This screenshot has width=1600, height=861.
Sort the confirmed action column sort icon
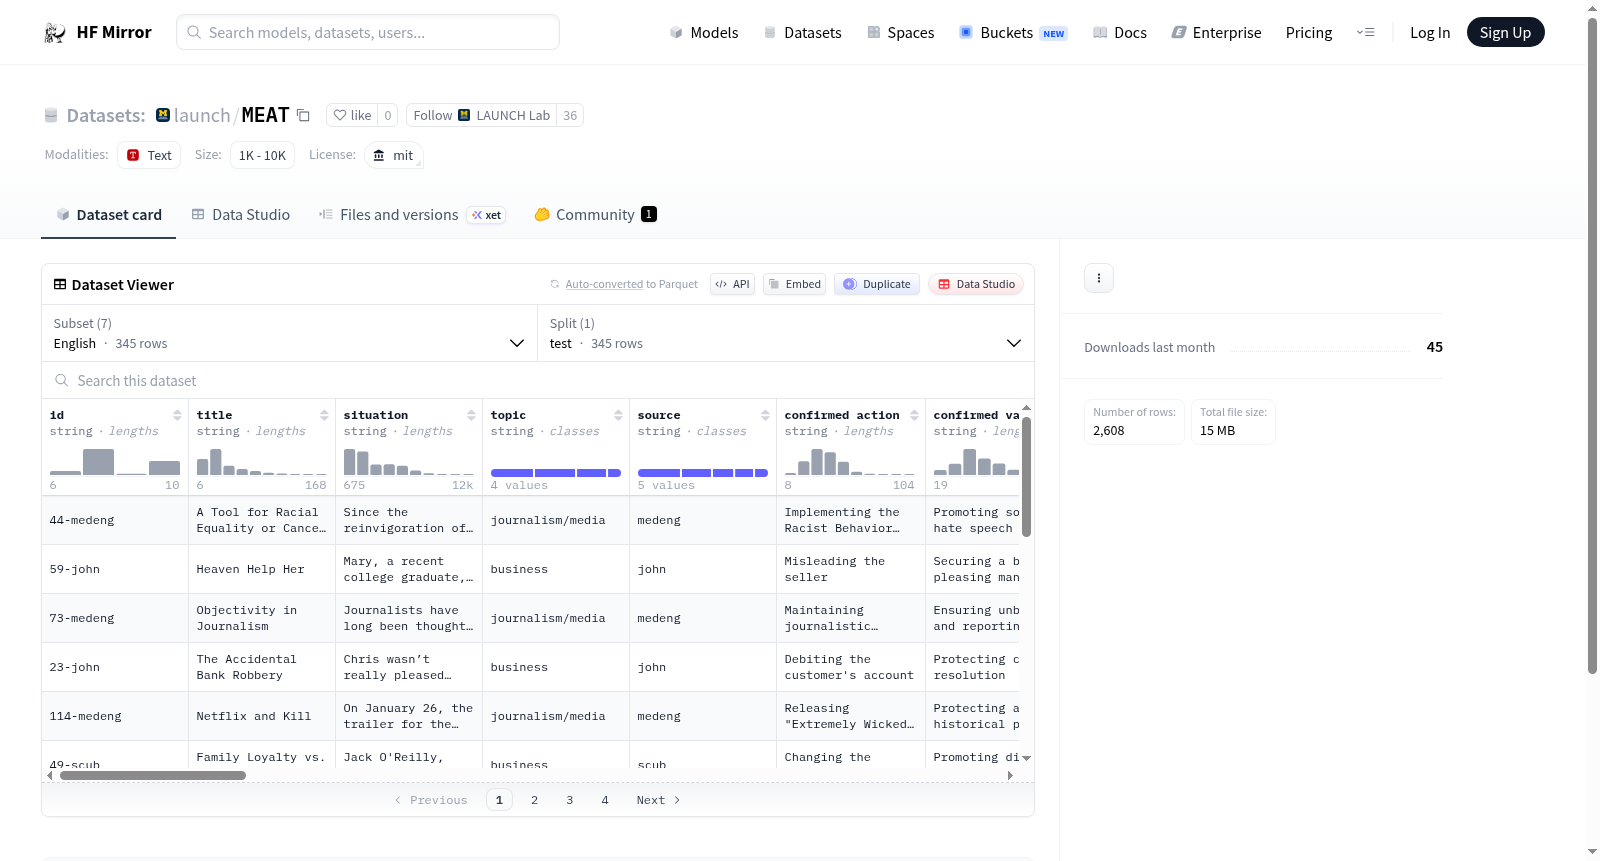click(914, 415)
